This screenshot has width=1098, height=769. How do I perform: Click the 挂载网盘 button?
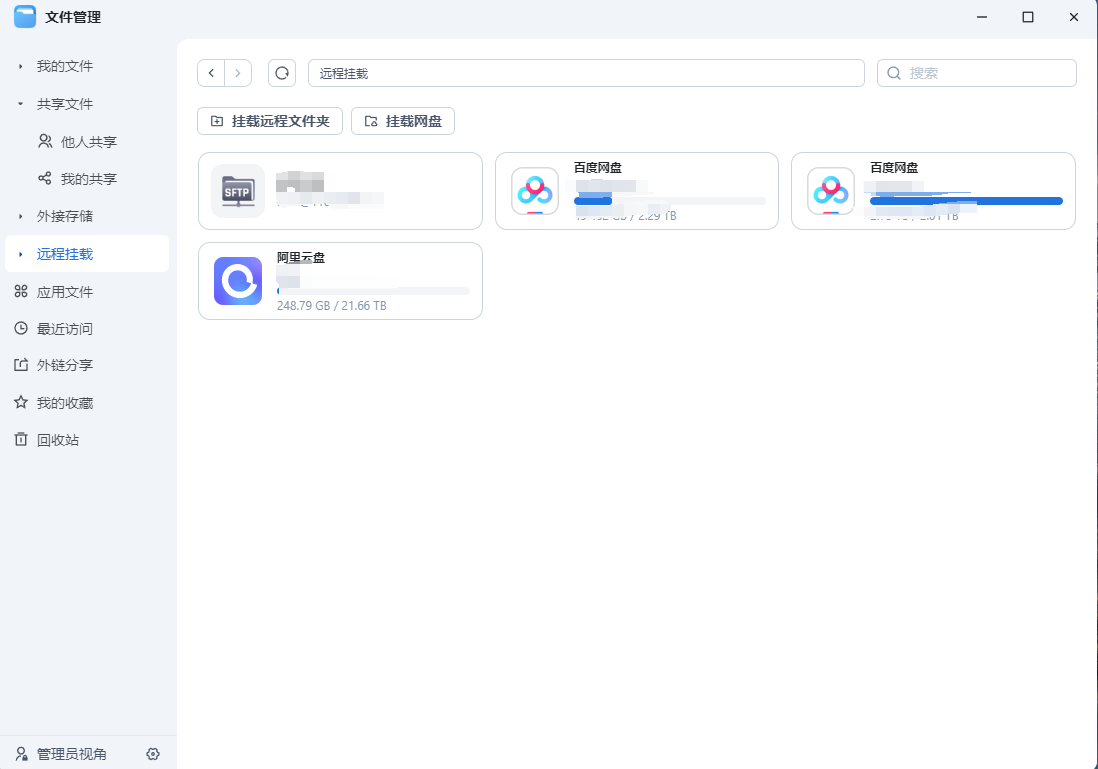(x=403, y=121)
